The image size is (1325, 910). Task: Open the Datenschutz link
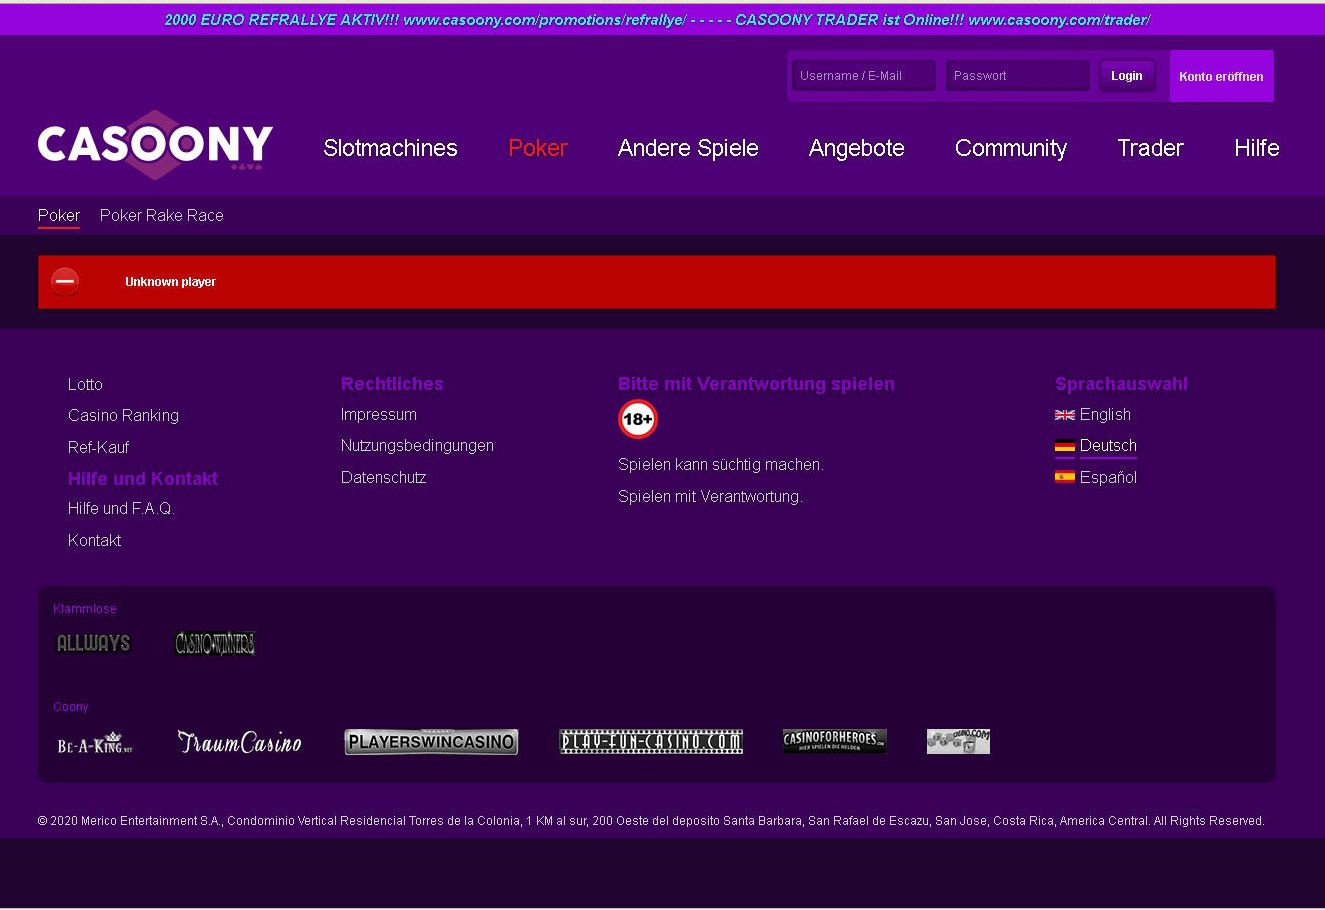384,478
